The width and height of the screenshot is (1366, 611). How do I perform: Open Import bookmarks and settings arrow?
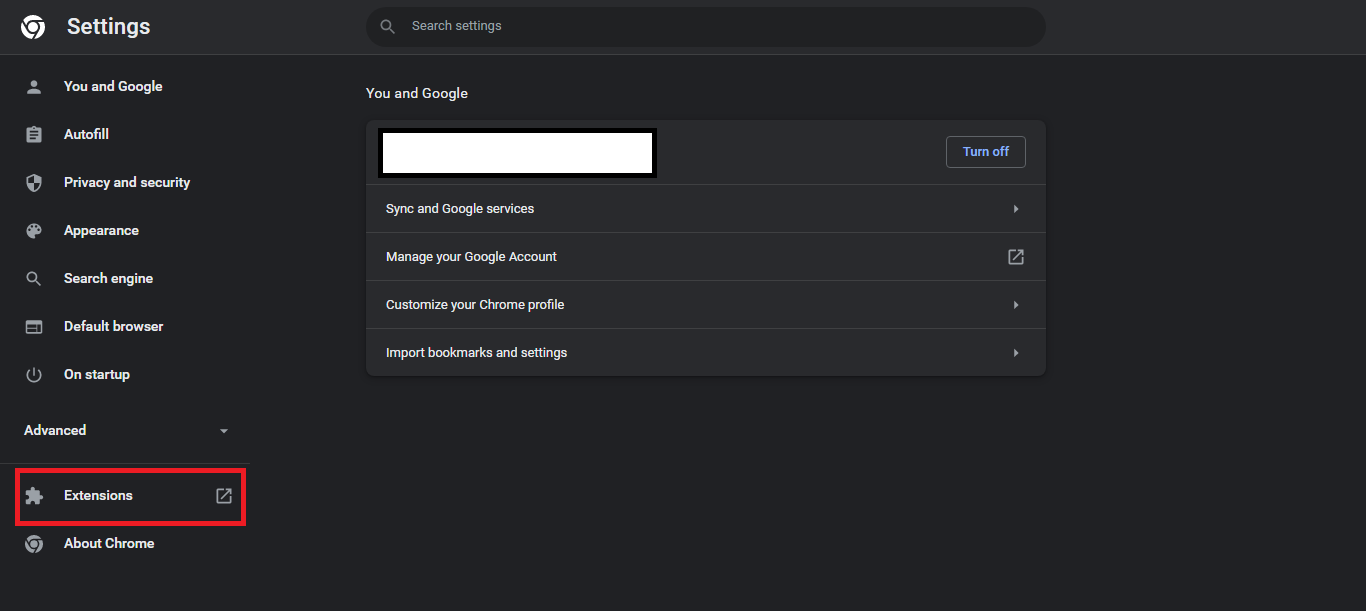(1016, 353)
